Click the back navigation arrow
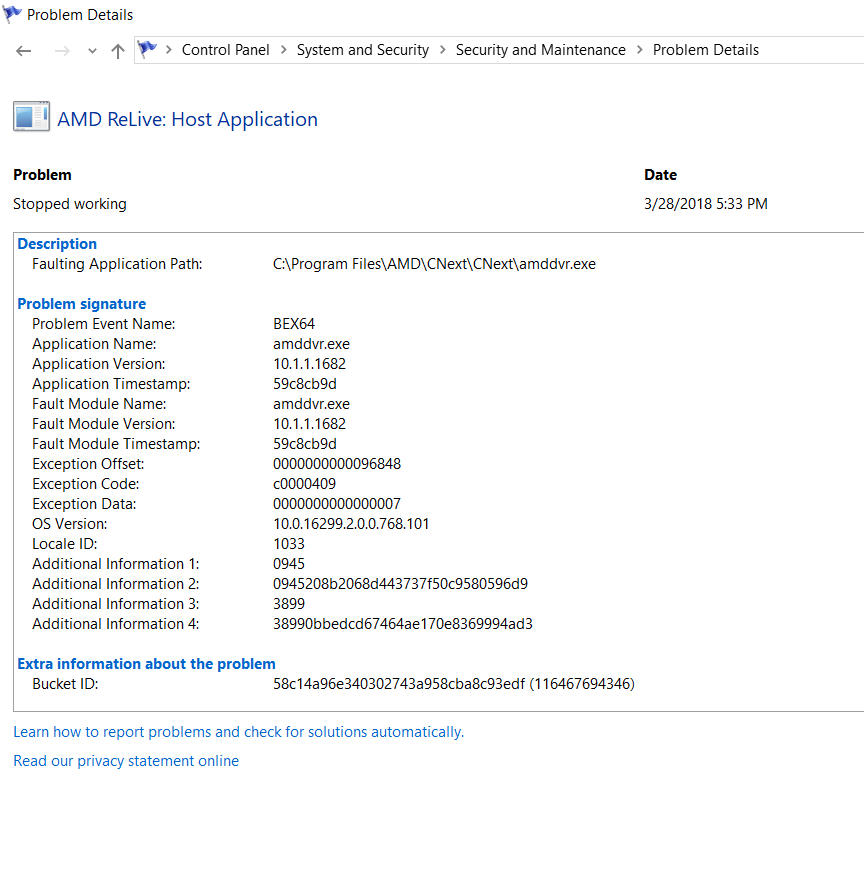864x883 pixels. tap(24, 51)
